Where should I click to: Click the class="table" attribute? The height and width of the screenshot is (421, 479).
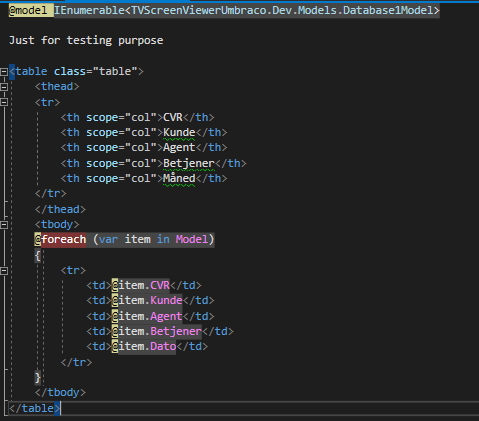pos(96,71)
